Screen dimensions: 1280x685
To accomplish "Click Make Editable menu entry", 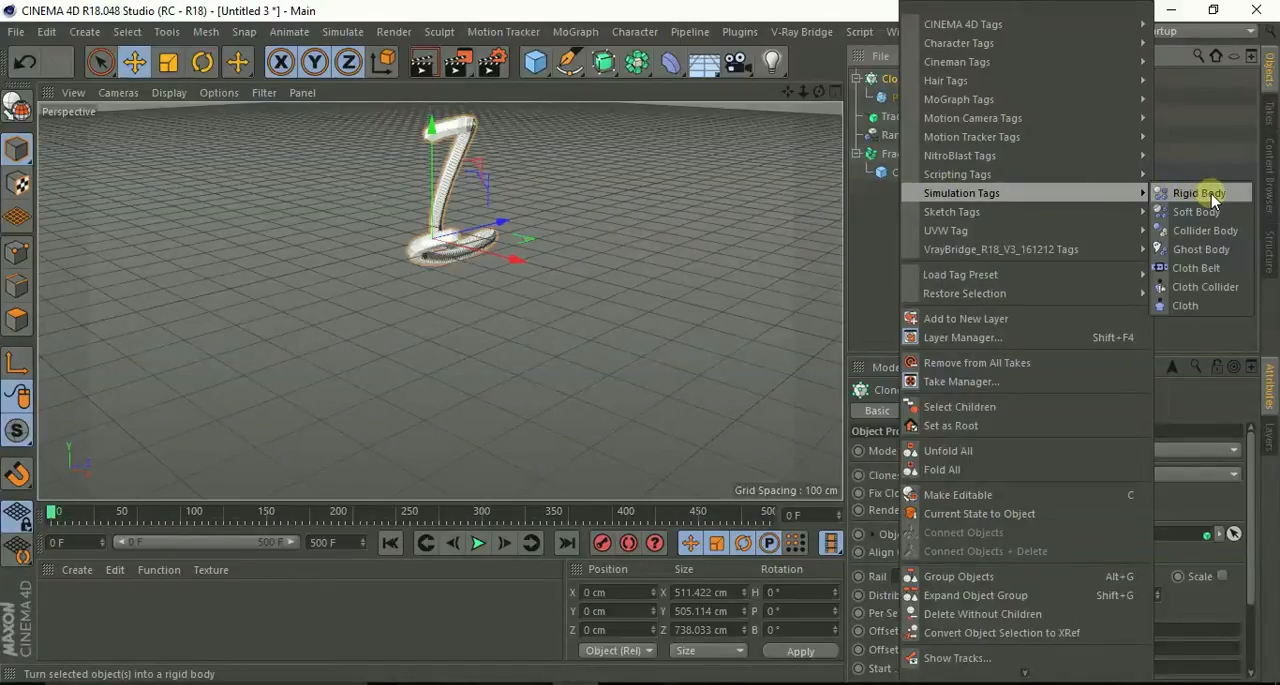I will click(x=1028, y=495).
